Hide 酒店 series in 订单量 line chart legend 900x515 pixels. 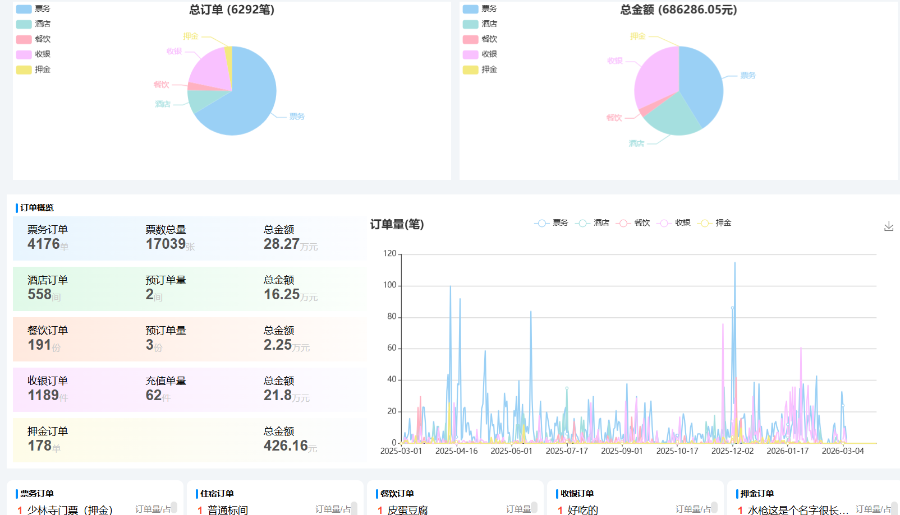(x=592, y=223)
